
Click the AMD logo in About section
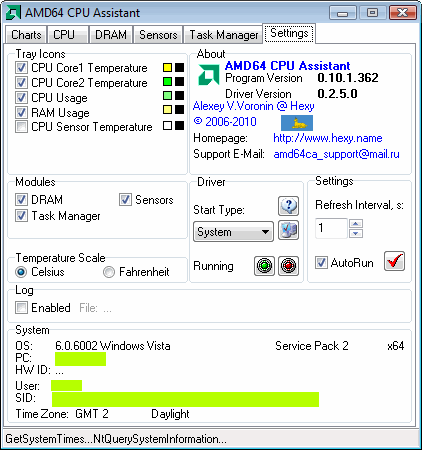[208, 74]
